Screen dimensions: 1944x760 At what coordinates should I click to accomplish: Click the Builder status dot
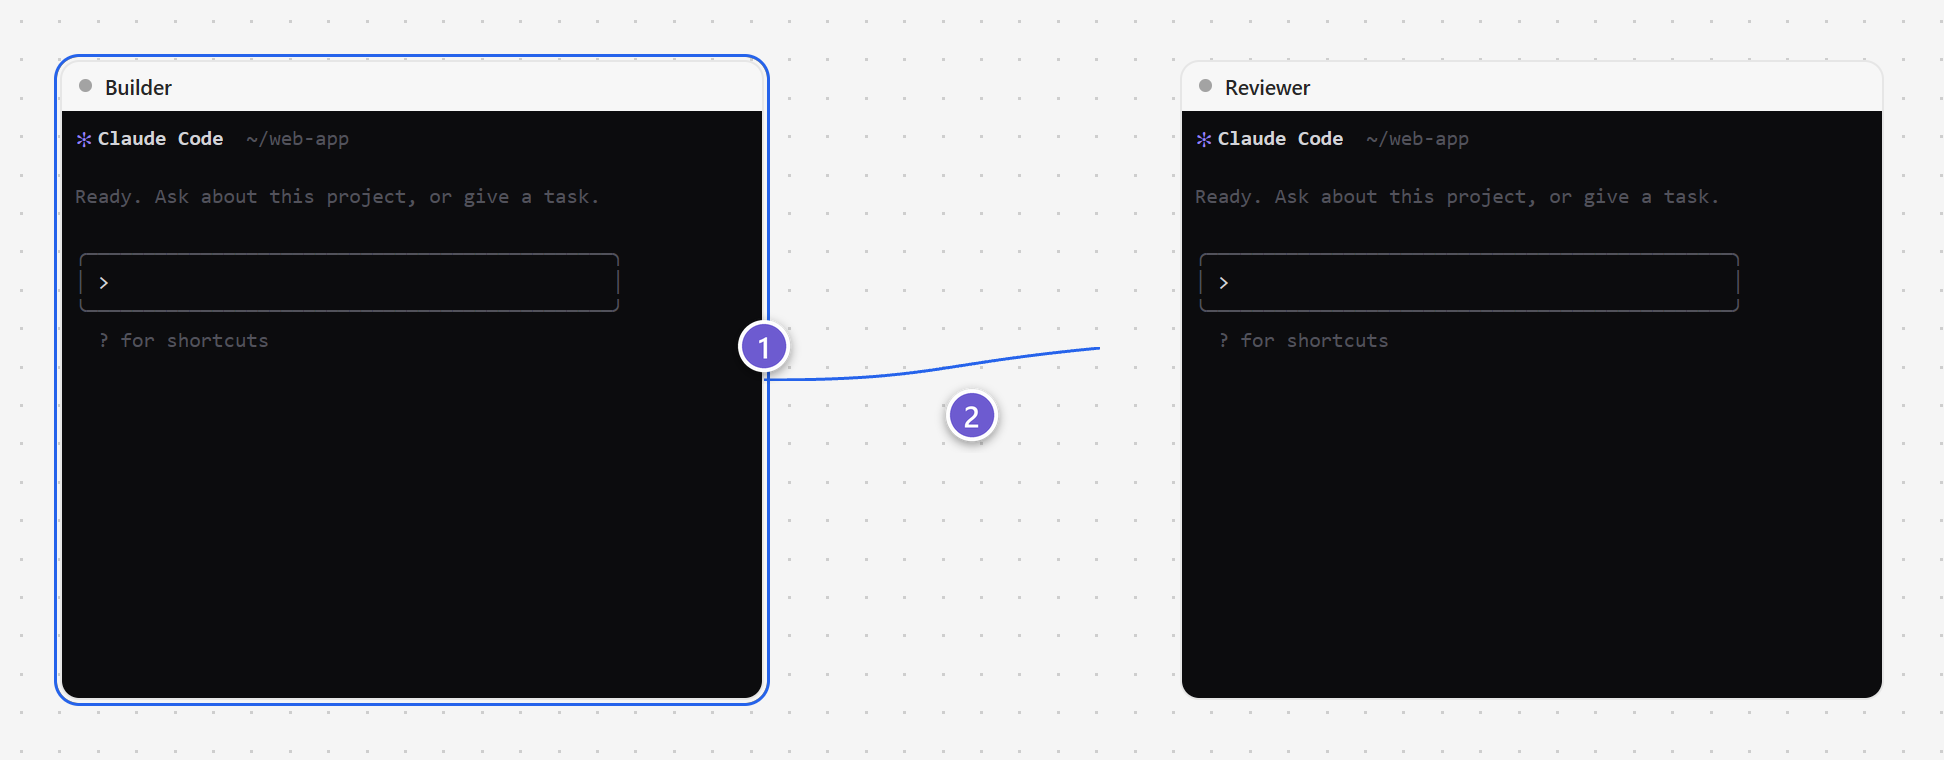tap(86, 86)
